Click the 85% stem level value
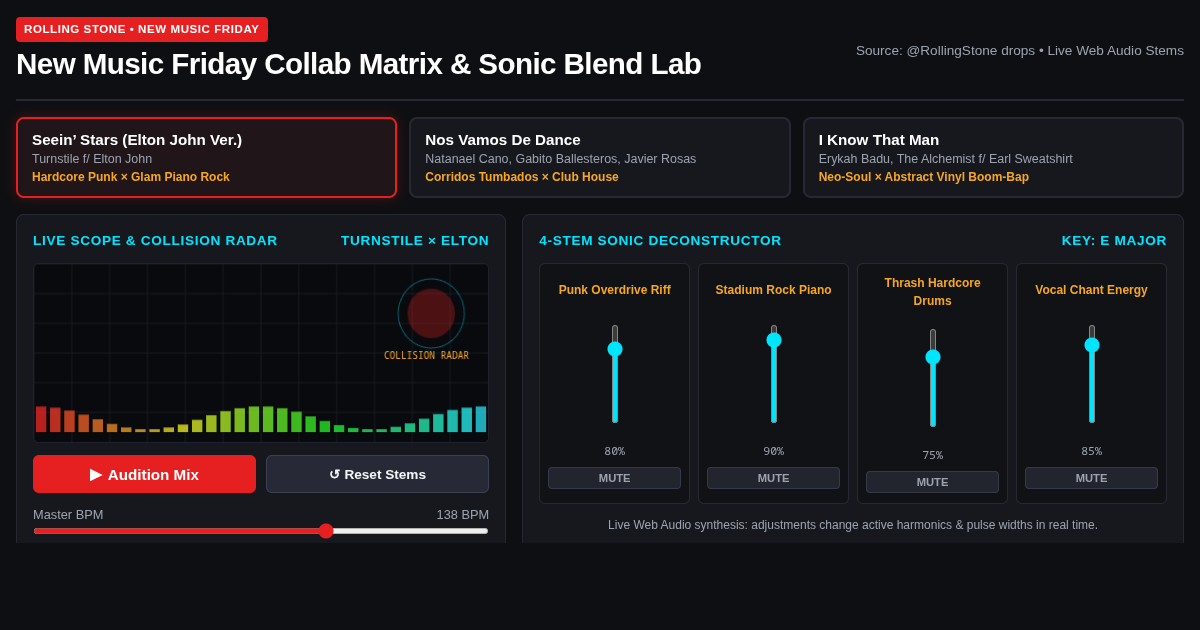Image resolution: width=1200 pixels, height=630 pixels. [x=1092, y=451]
